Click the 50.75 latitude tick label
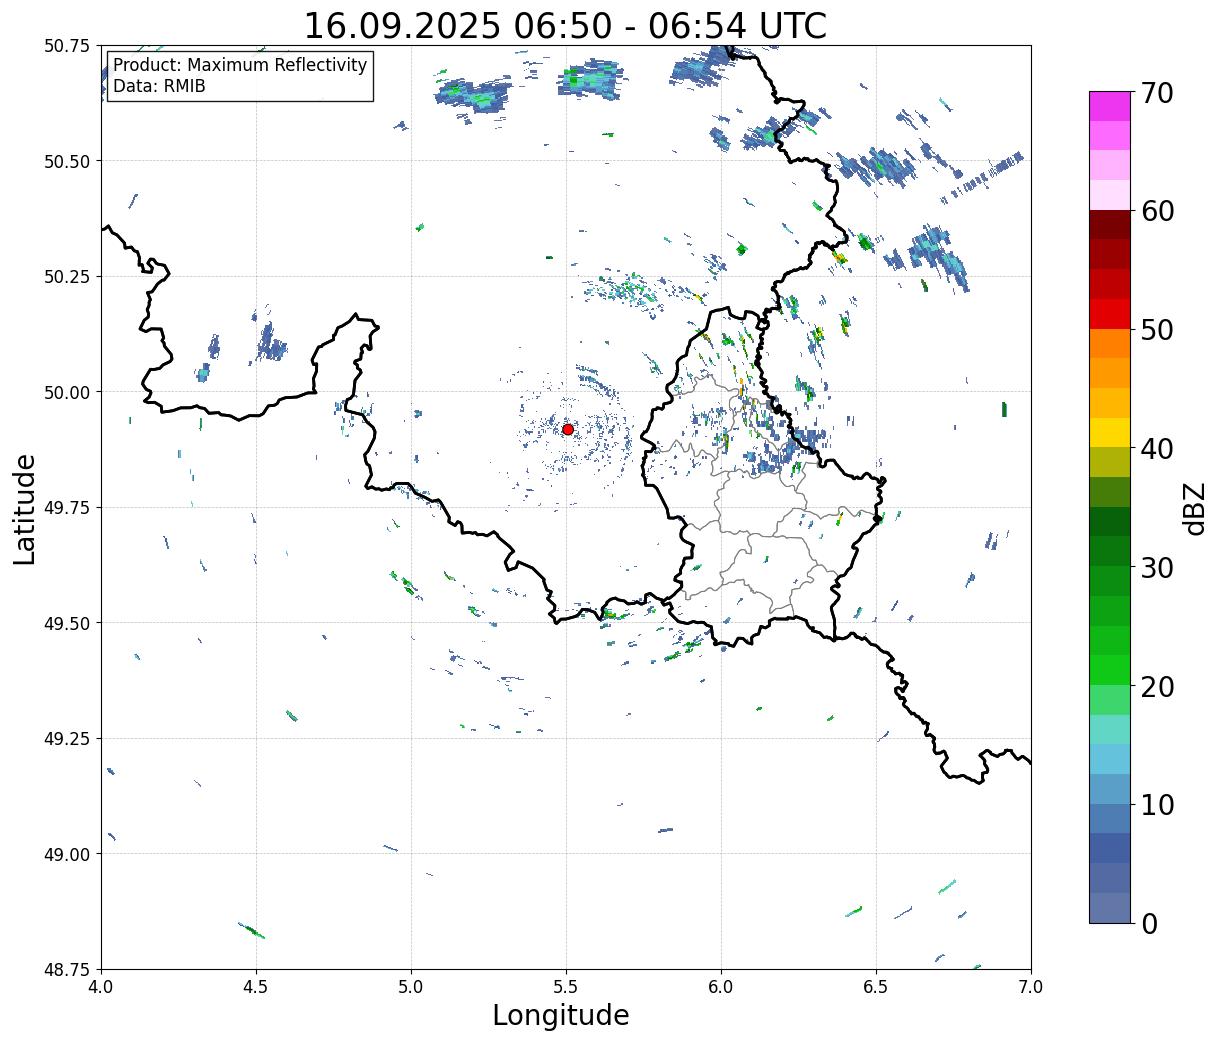This screenshot has width=1219, height=1040. pyautogui.click(x=66, y=46)
